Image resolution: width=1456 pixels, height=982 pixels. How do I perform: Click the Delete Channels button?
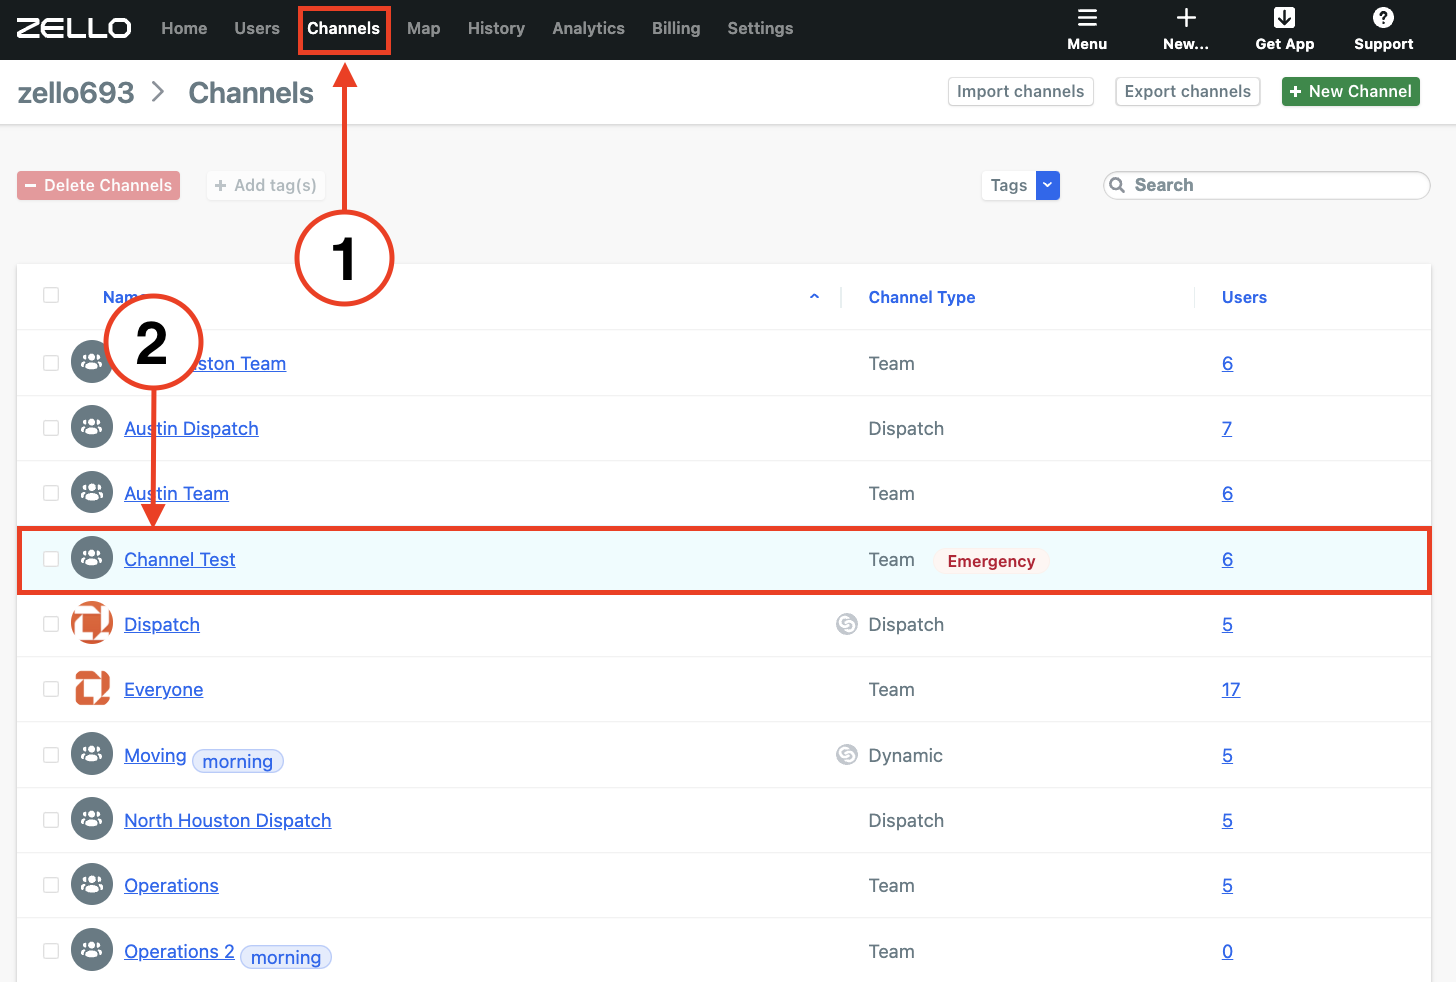click(98, 185)
